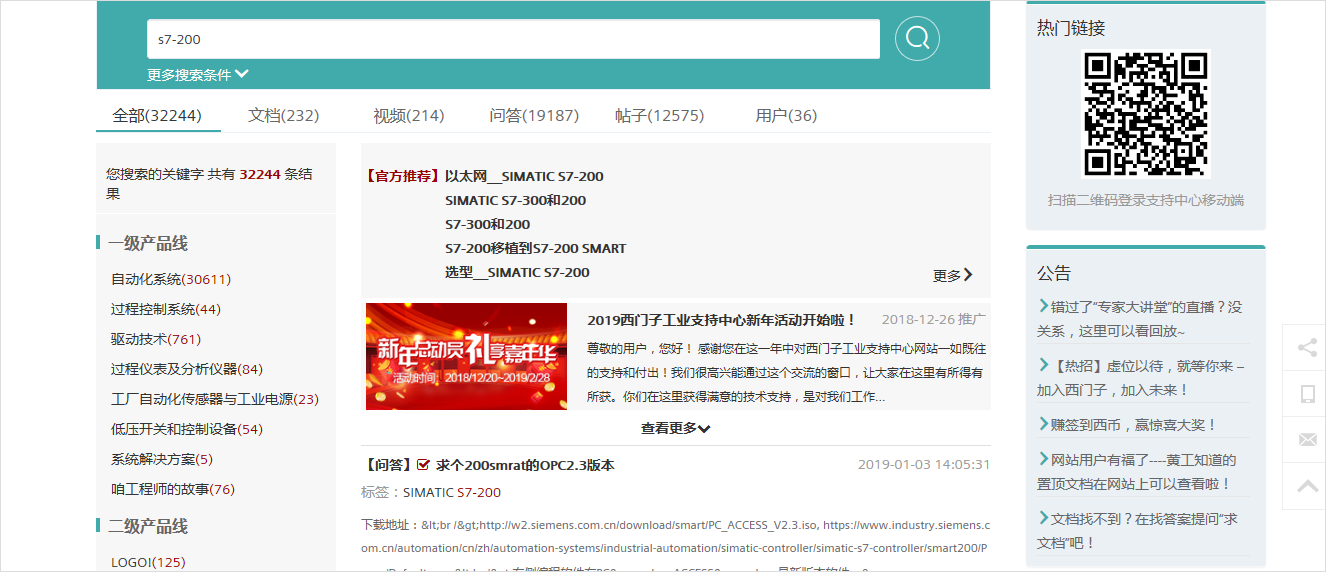The image size is (1326, 572).
Task: Expand 更多搜索条件 search options
Action: (x=198, y=75)
